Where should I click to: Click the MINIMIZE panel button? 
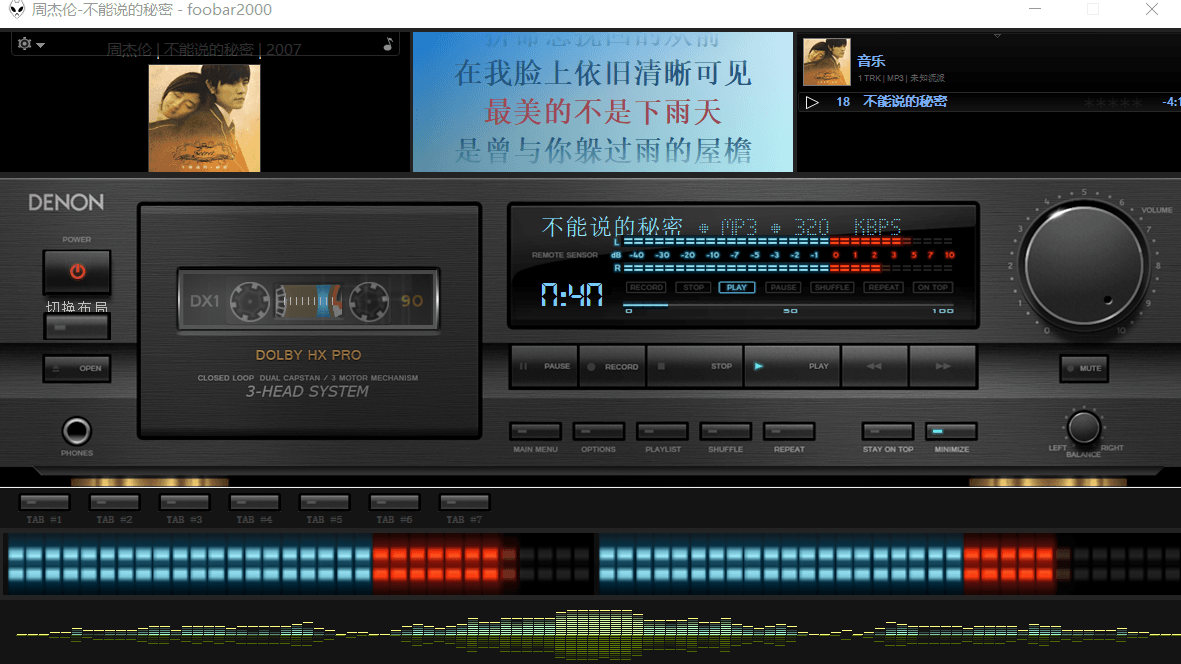coord(951,431)
